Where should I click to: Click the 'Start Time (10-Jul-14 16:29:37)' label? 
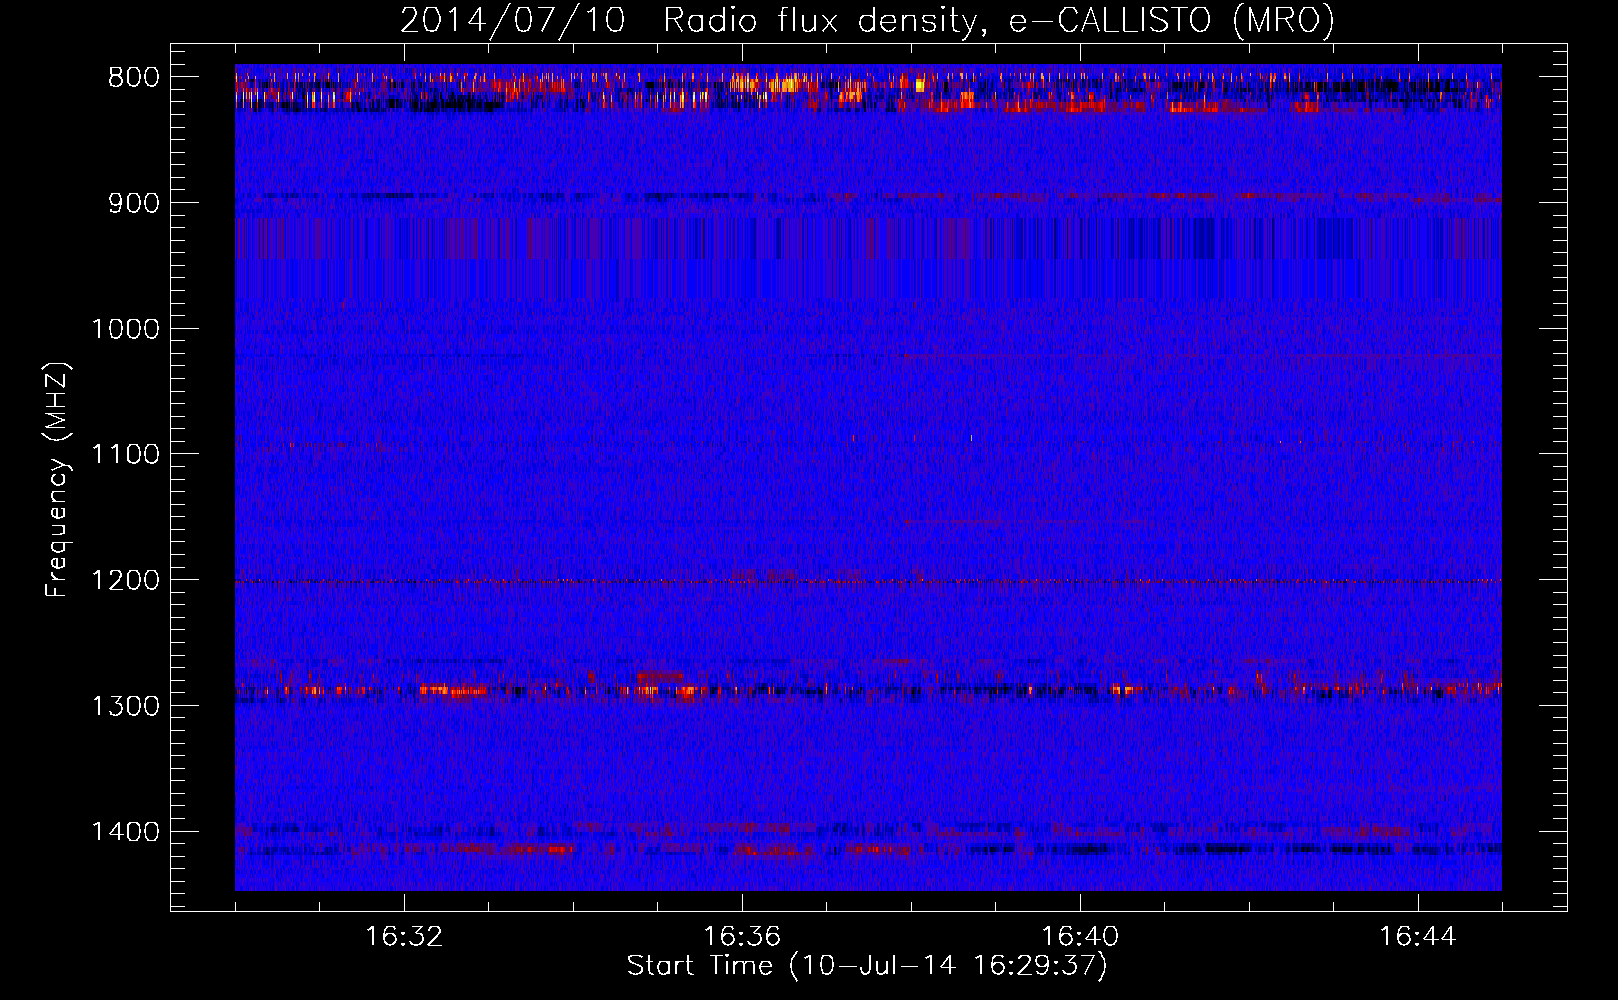tap(867, 966)
